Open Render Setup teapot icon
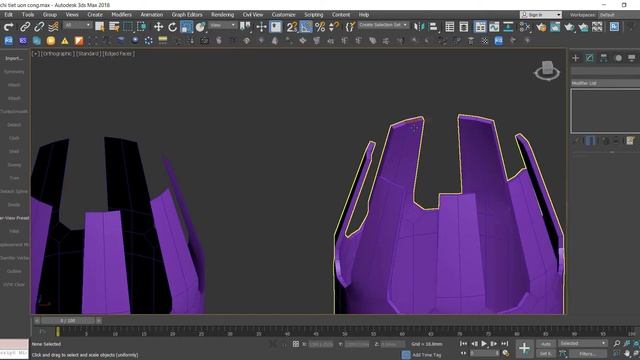Screen dimensions: 640x360 541,27
